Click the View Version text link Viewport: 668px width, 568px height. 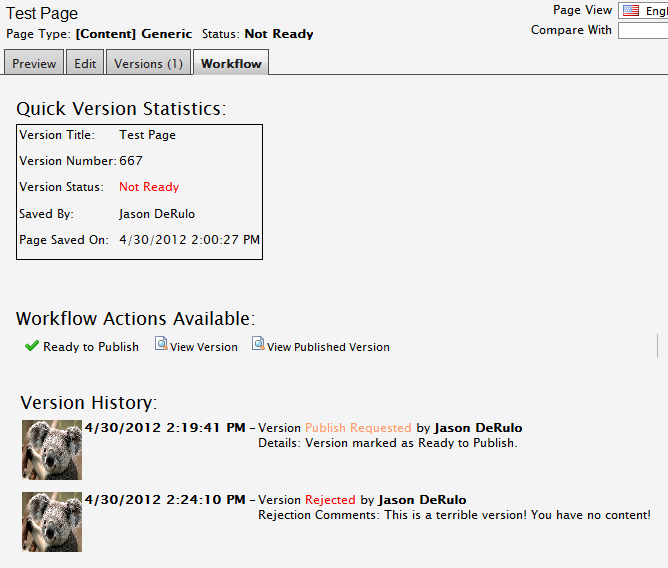click(204, 347)
